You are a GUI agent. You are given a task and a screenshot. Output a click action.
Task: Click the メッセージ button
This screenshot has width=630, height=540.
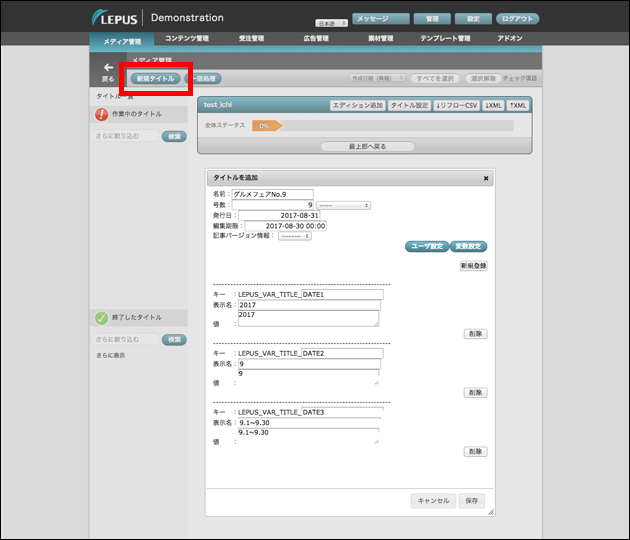(x=380, y=19)
